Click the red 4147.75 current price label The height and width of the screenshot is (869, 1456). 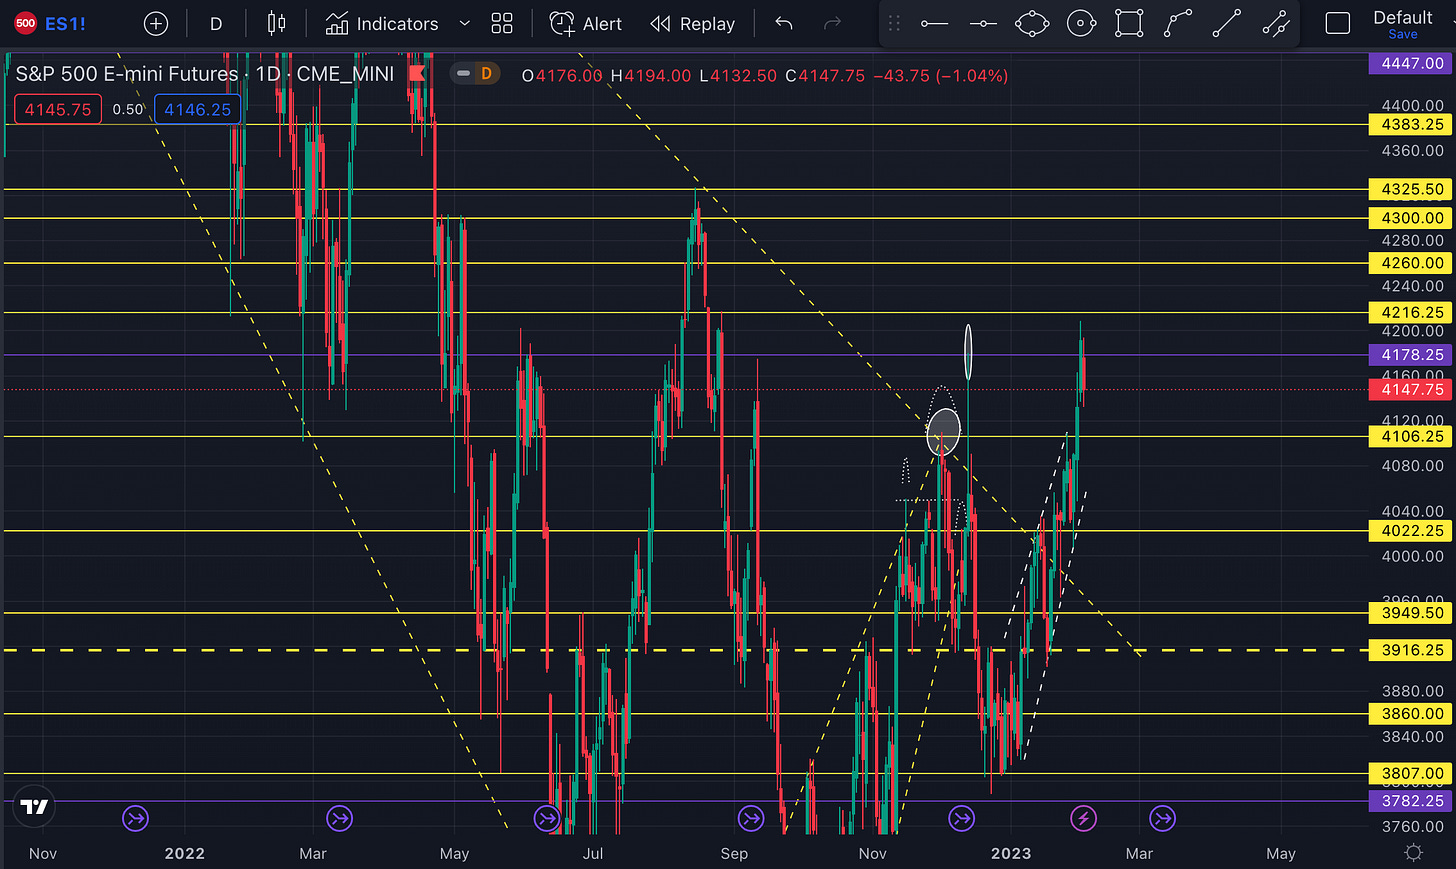pos(1412,390)
